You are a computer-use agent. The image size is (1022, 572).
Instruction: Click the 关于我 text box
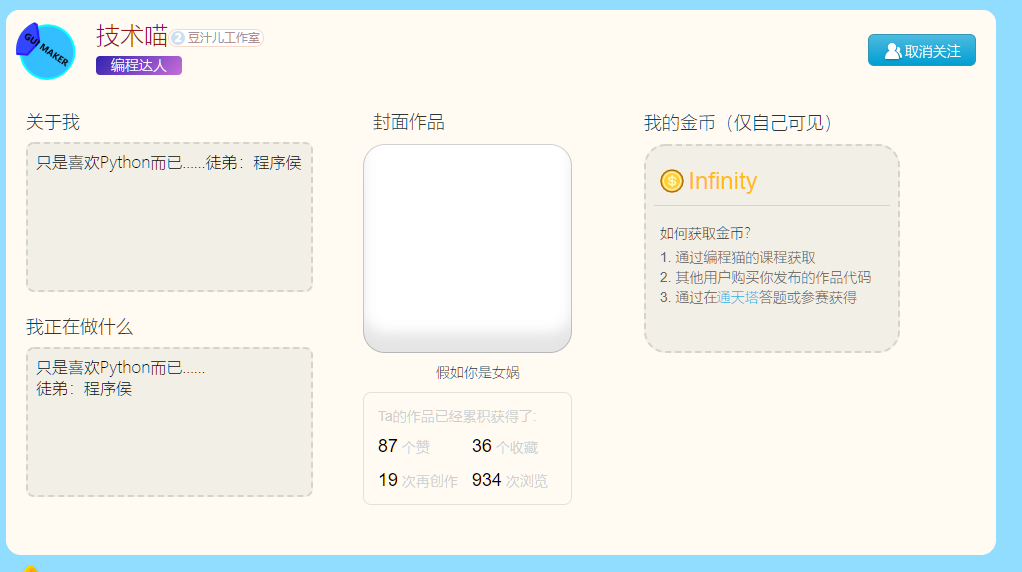pyautogui.click(x=169, y=217)
